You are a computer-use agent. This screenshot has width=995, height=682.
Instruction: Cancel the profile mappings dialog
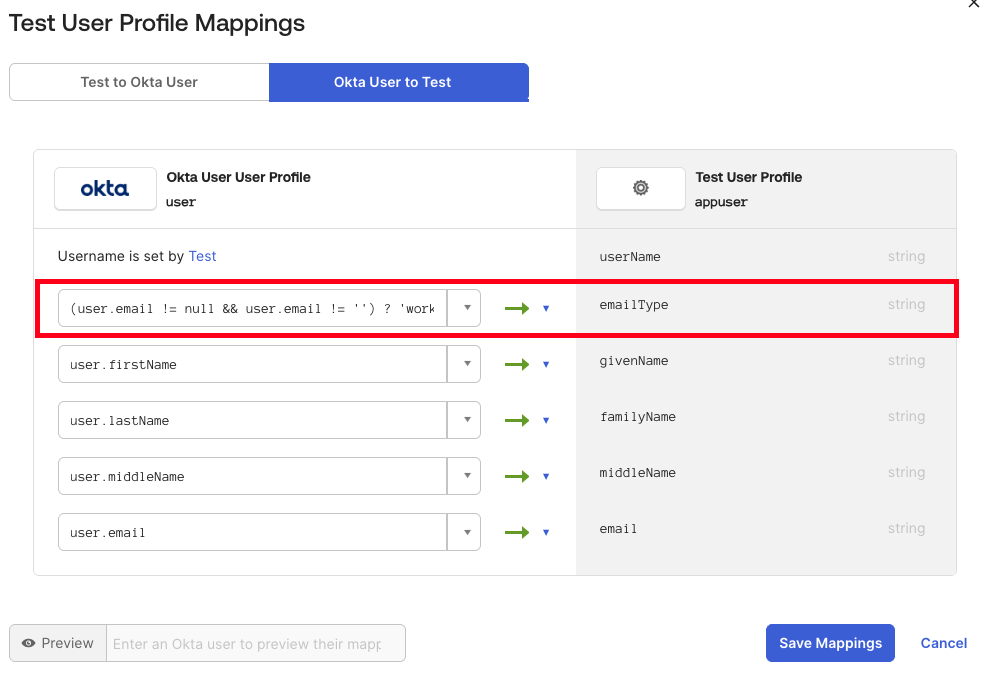[944, 643]
